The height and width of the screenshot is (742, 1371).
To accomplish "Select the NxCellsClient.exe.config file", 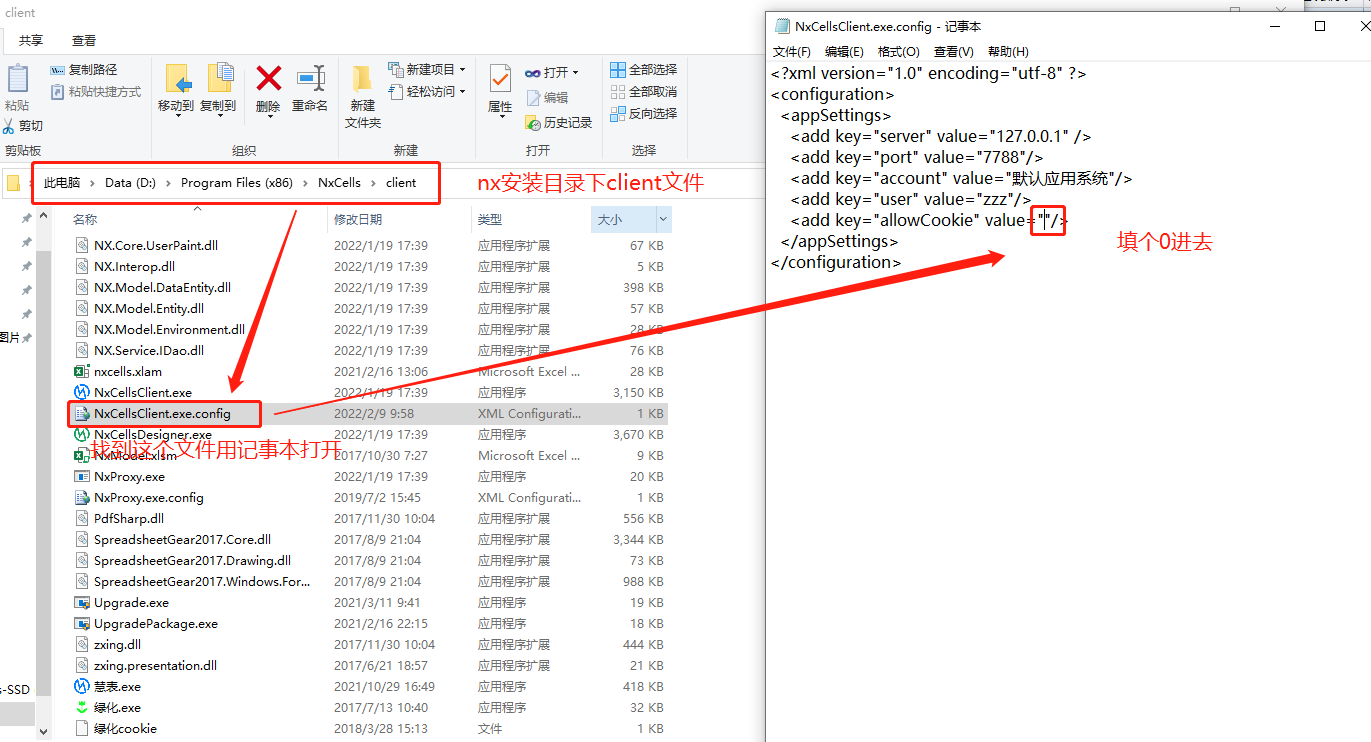I will [162, 414].
